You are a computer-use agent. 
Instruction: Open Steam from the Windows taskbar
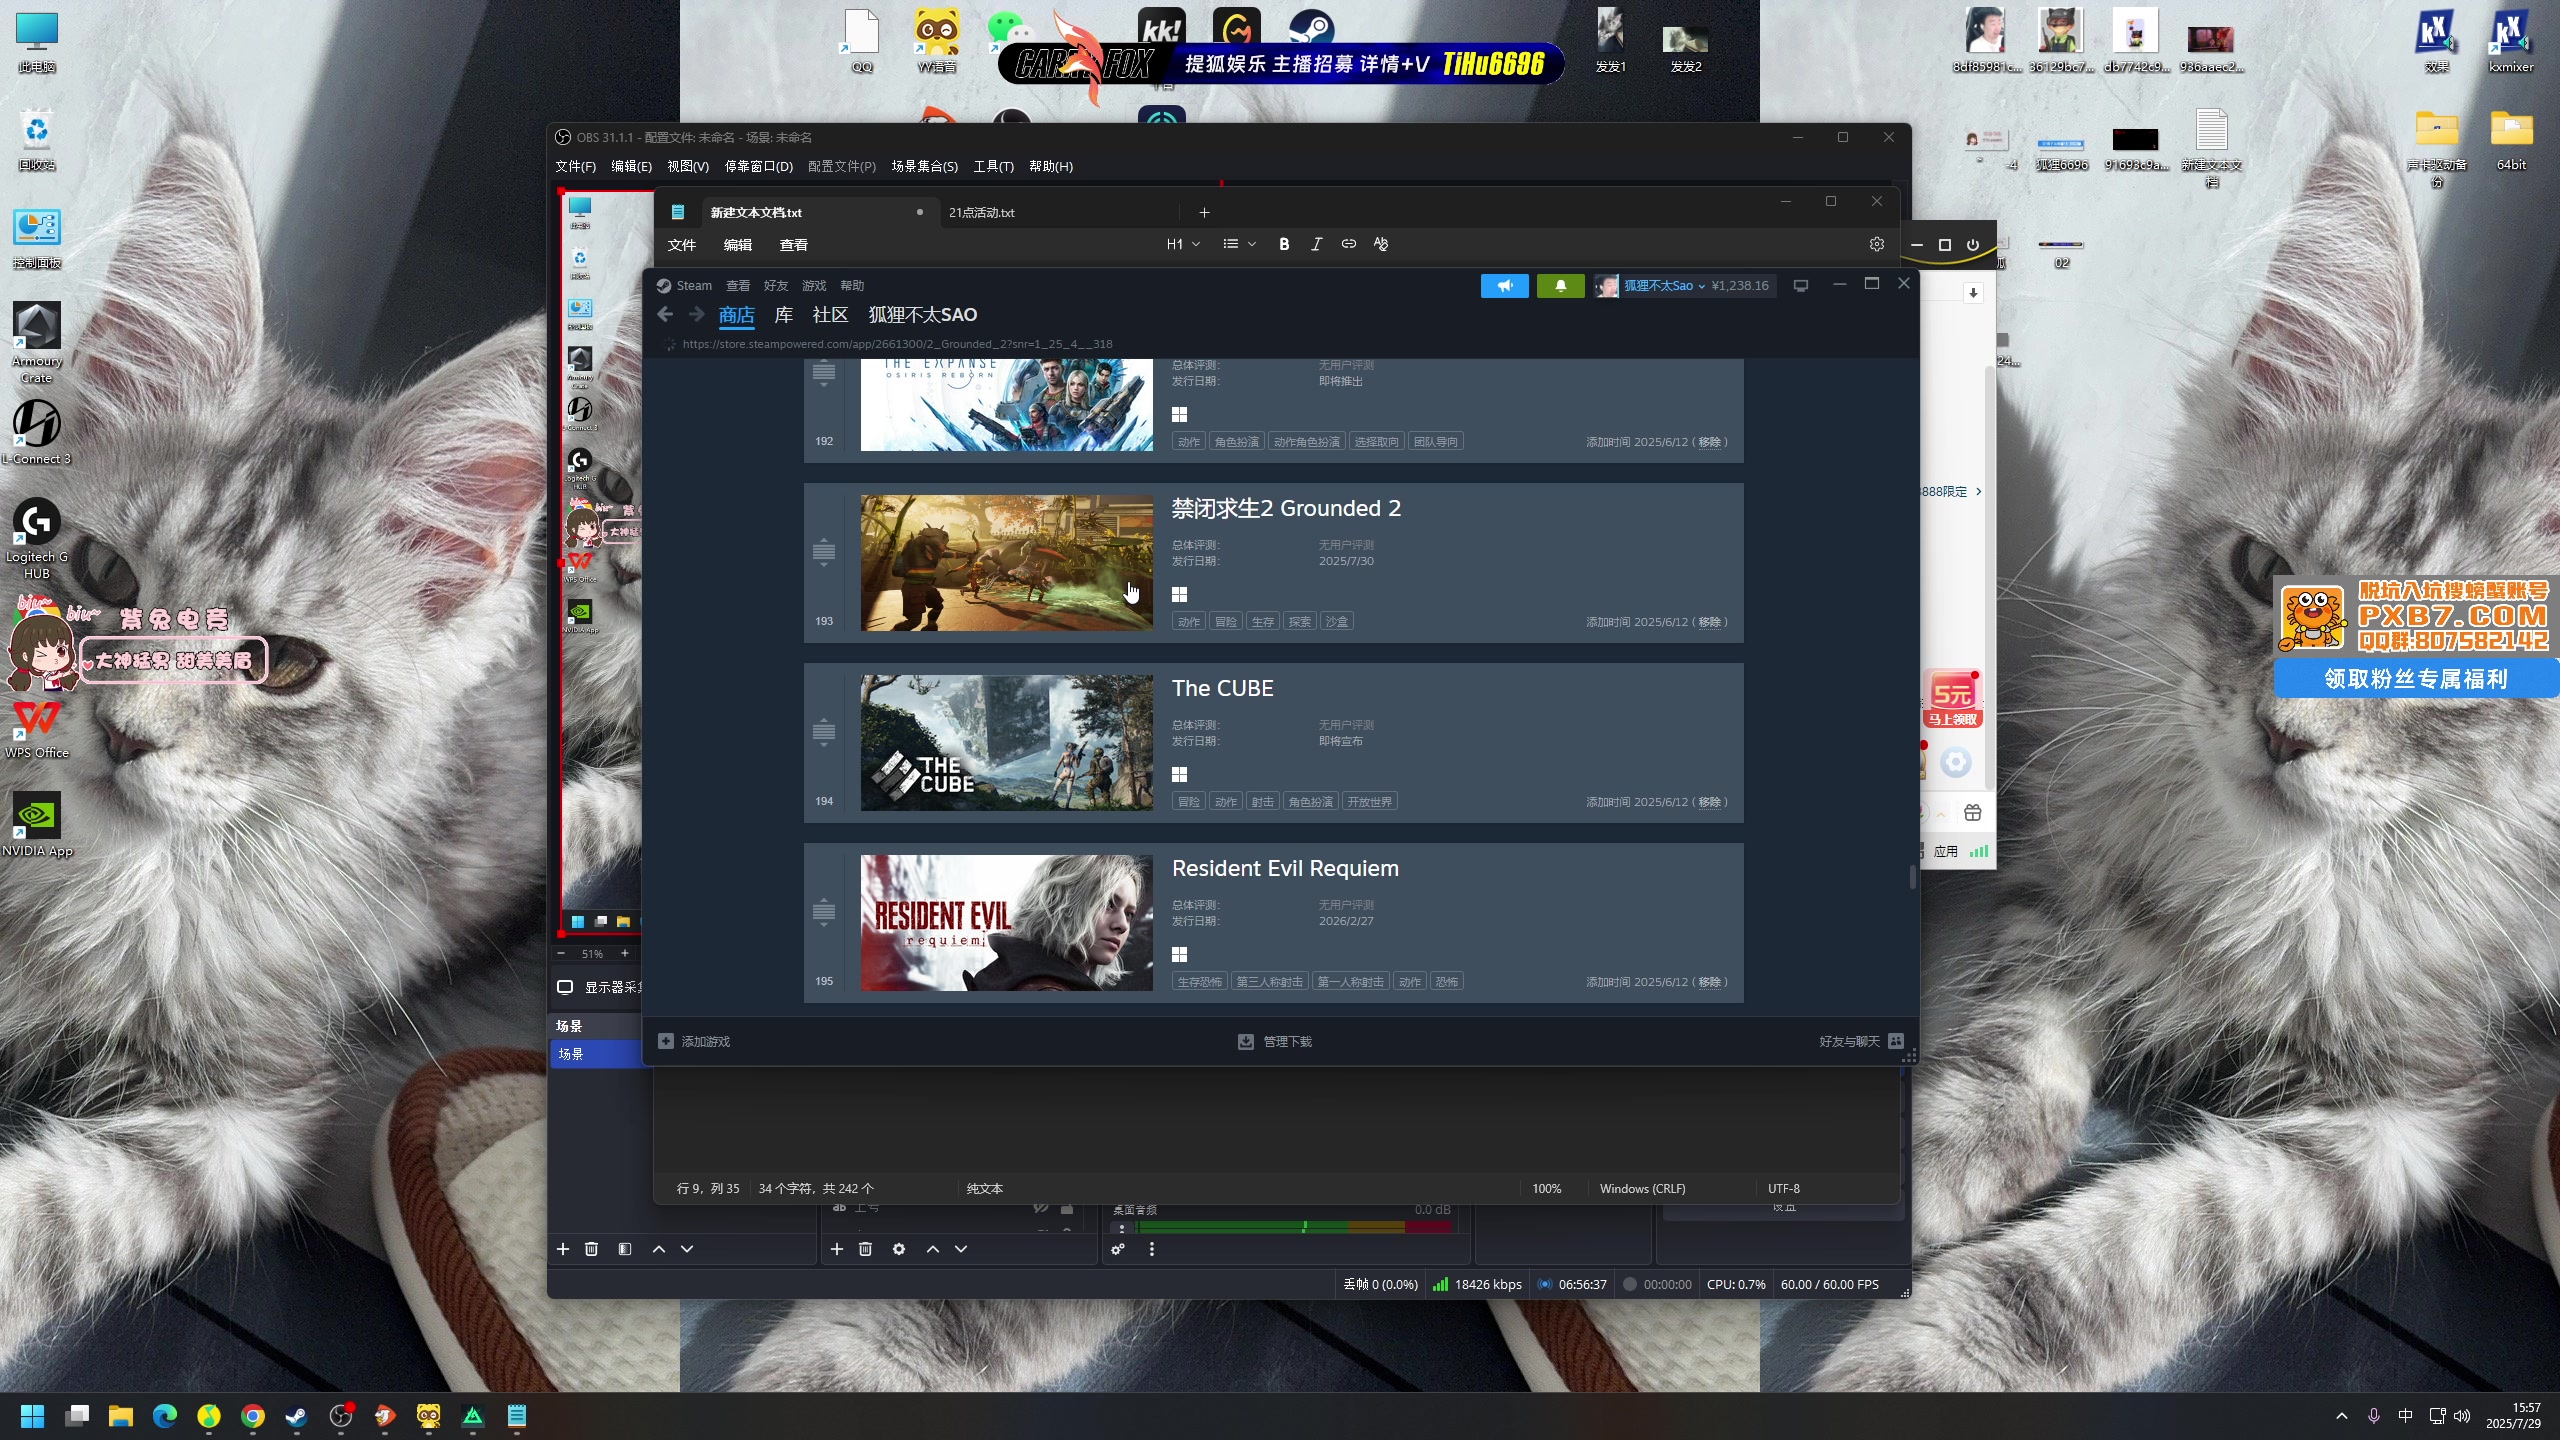coord(297,1416)
